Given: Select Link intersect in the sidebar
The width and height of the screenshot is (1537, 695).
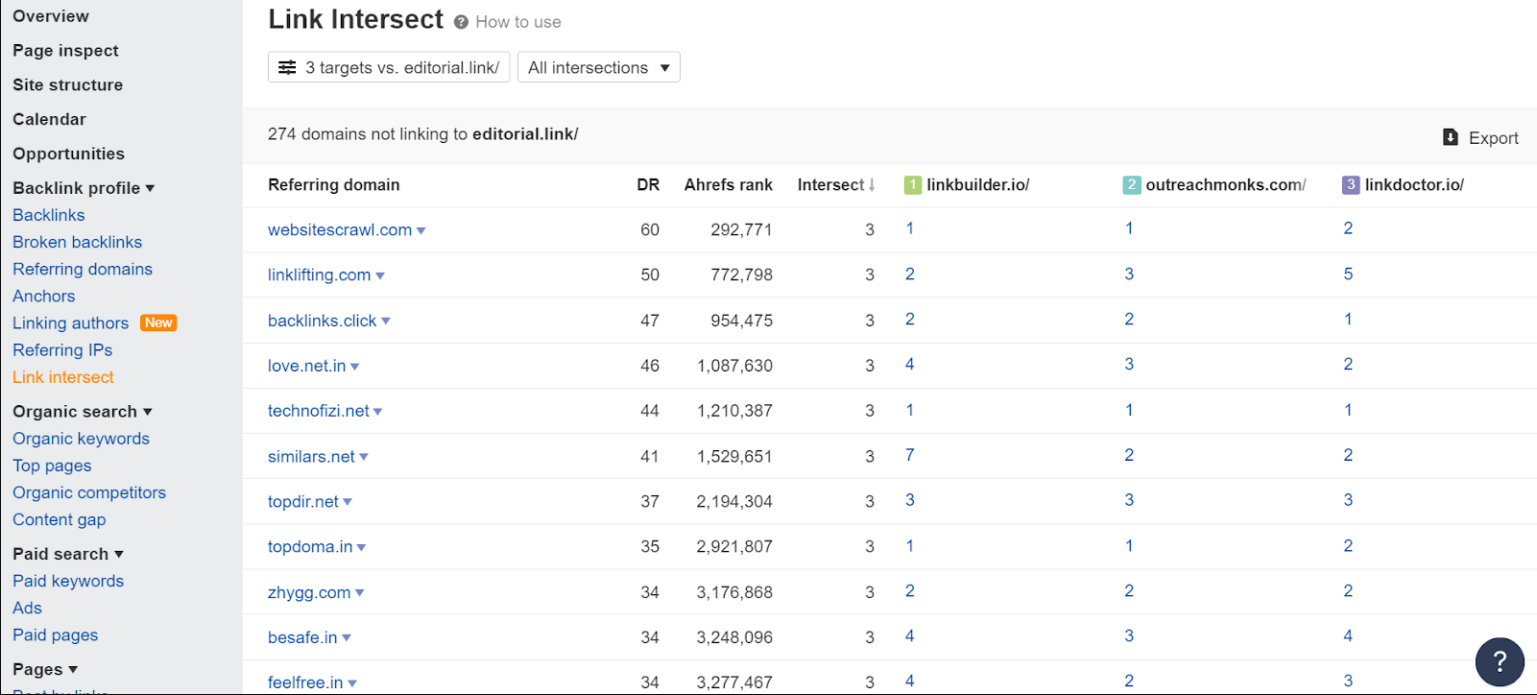Looking at the screenshot, I should pyautogui.click(x=63, y=377).
